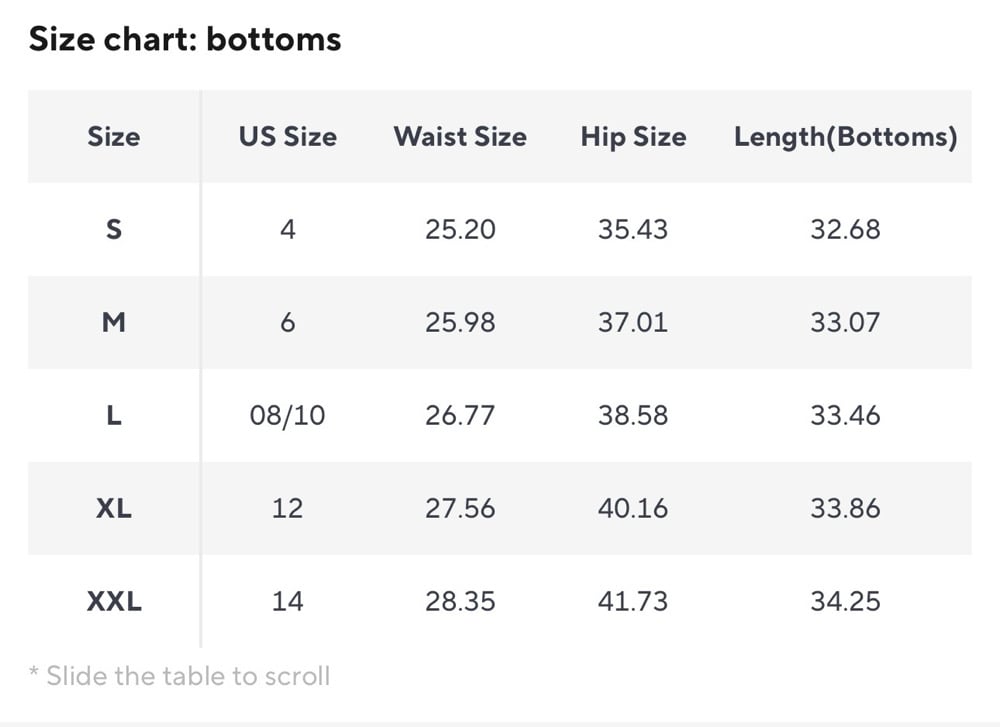Screen dimensions: 1000x727
Task: Click waist value 25.20 for size S
Action: click(x=460, y=229)
